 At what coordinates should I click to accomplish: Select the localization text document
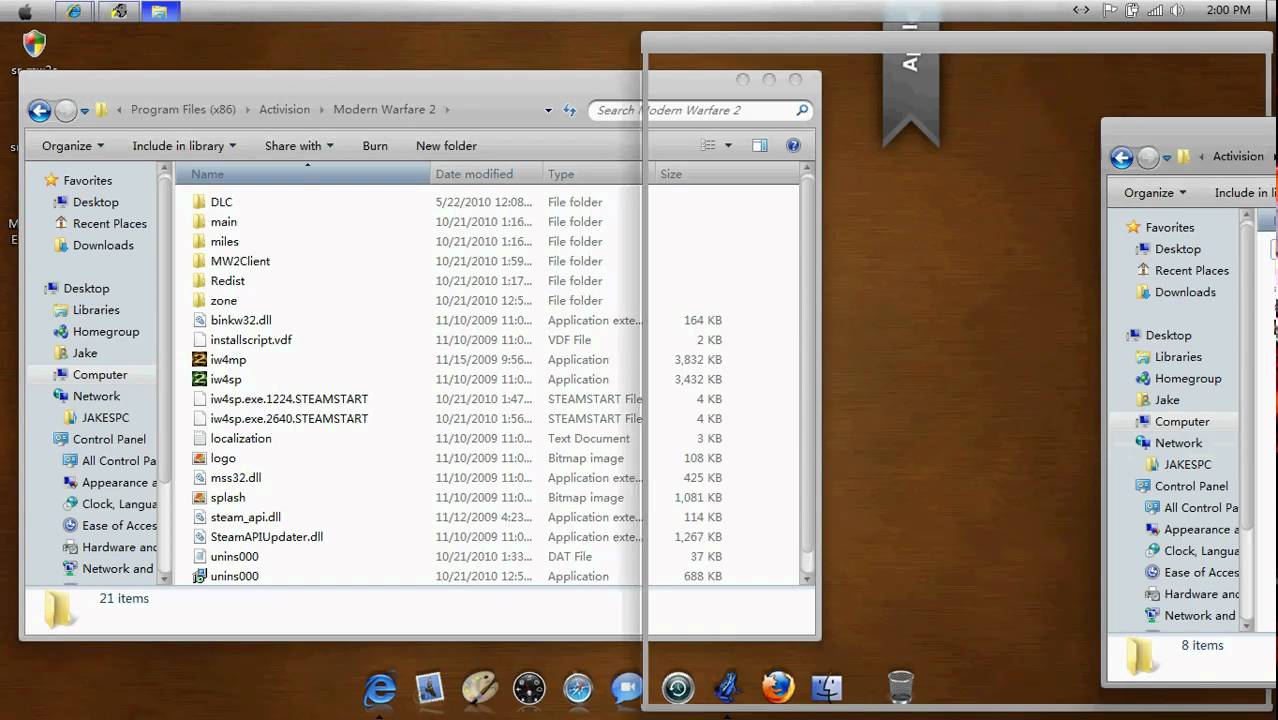pyautogui.click(x=240, y=438)
